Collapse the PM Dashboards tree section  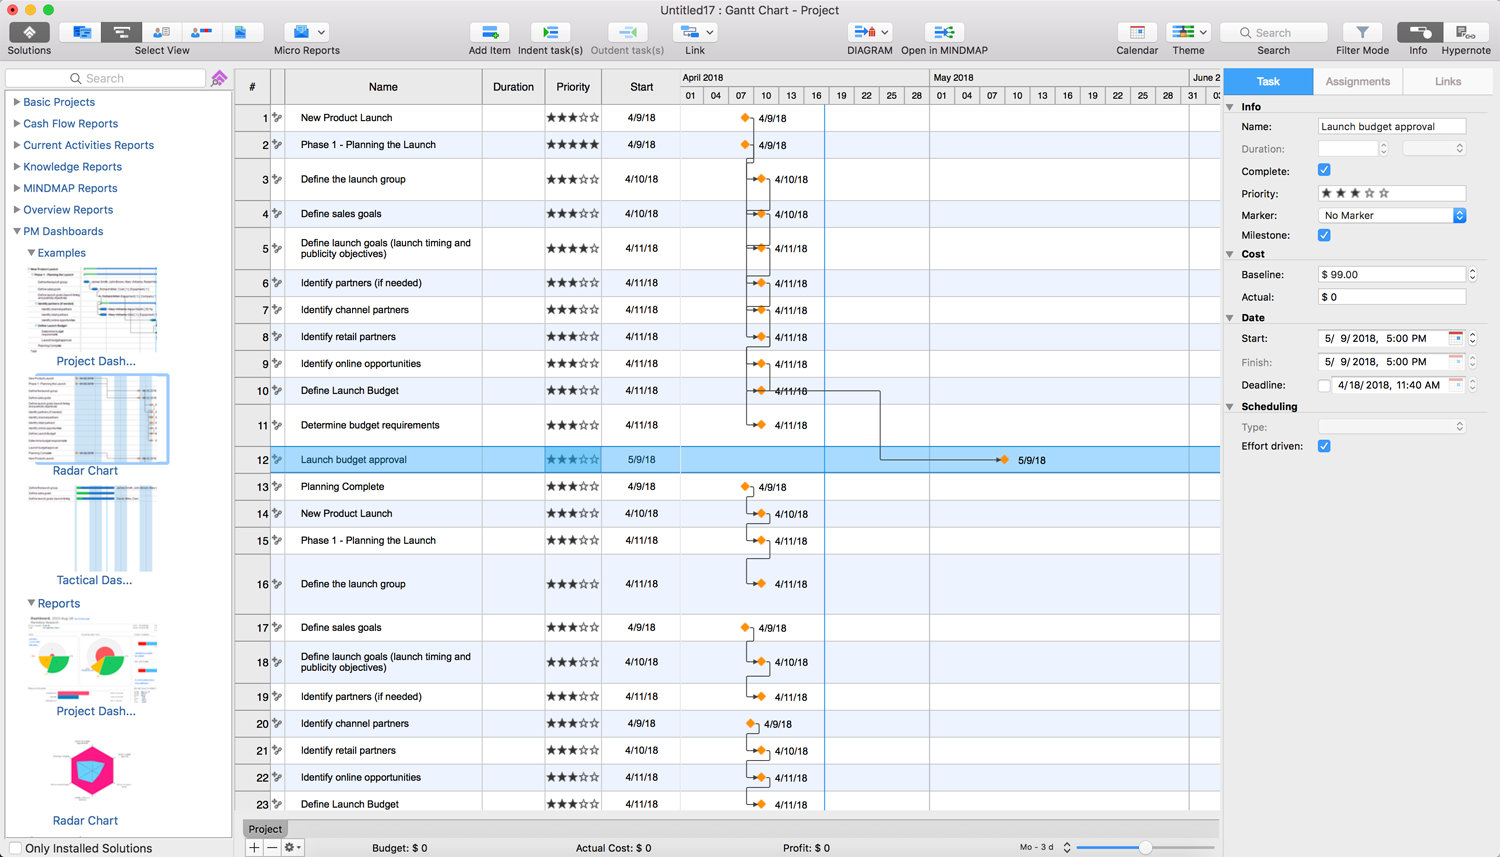(x=17, y=231)
